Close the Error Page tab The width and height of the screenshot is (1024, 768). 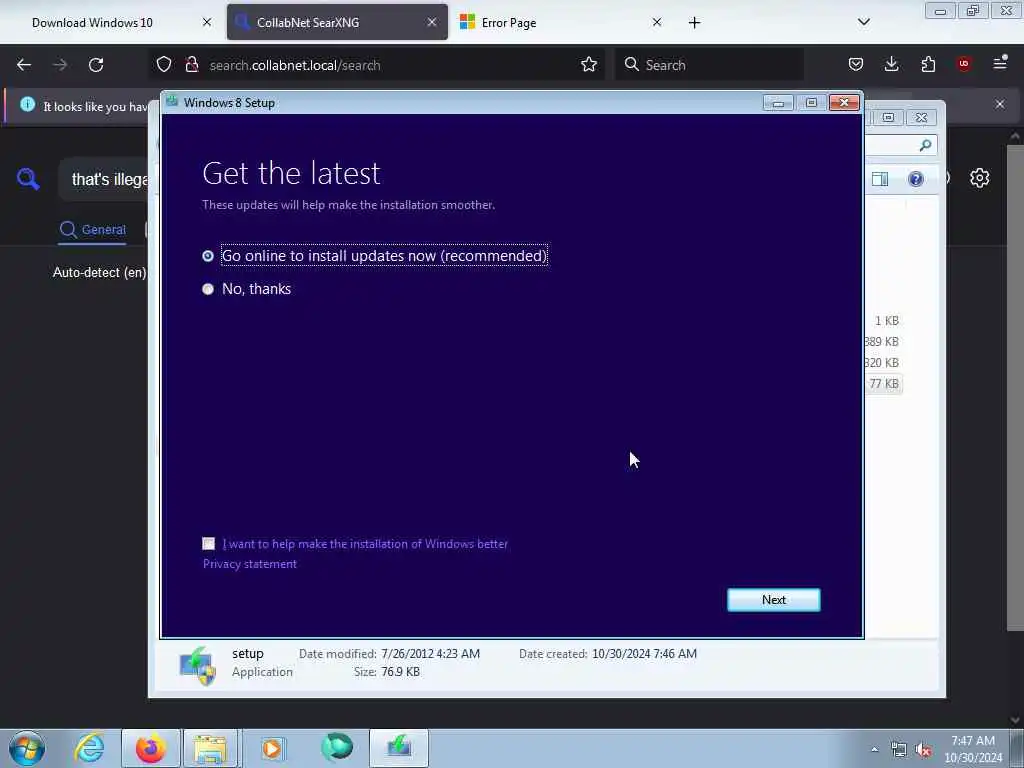coord(657,22)
